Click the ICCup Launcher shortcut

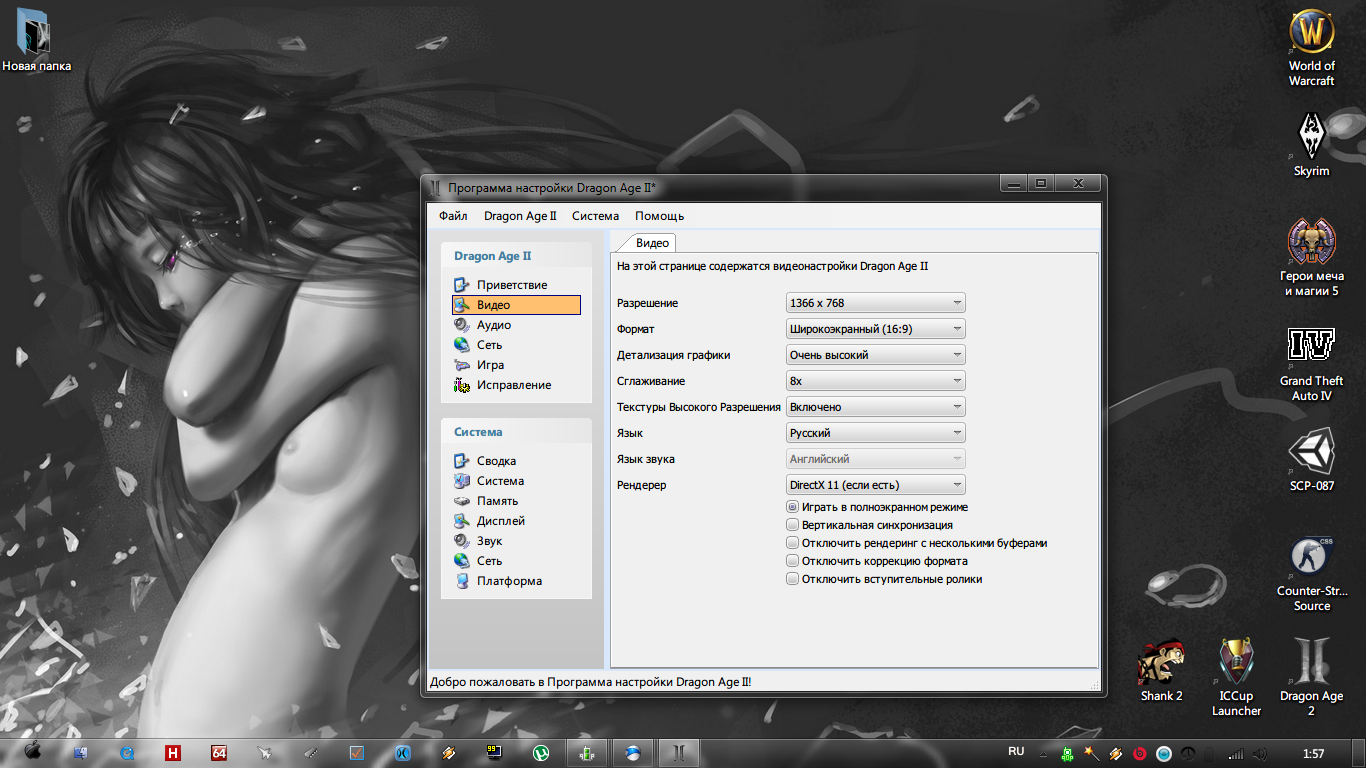(x=1236, y=677)
